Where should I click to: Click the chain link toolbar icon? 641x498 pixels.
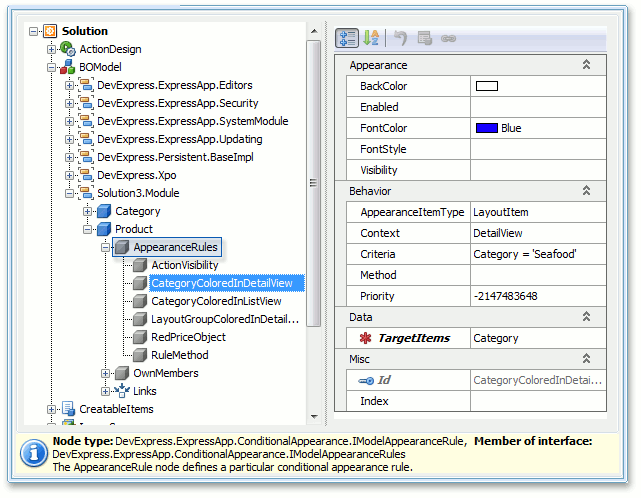tap(448, 38)
